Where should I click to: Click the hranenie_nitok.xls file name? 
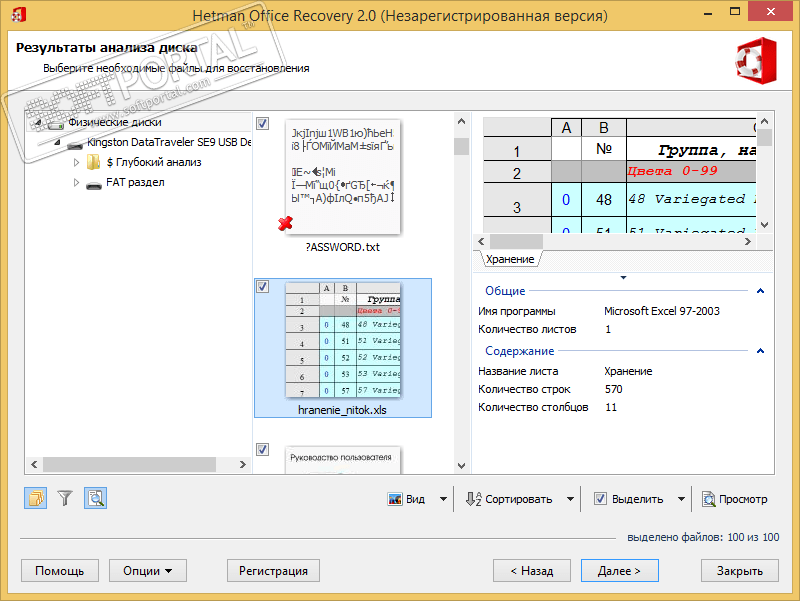click(342, 410)
